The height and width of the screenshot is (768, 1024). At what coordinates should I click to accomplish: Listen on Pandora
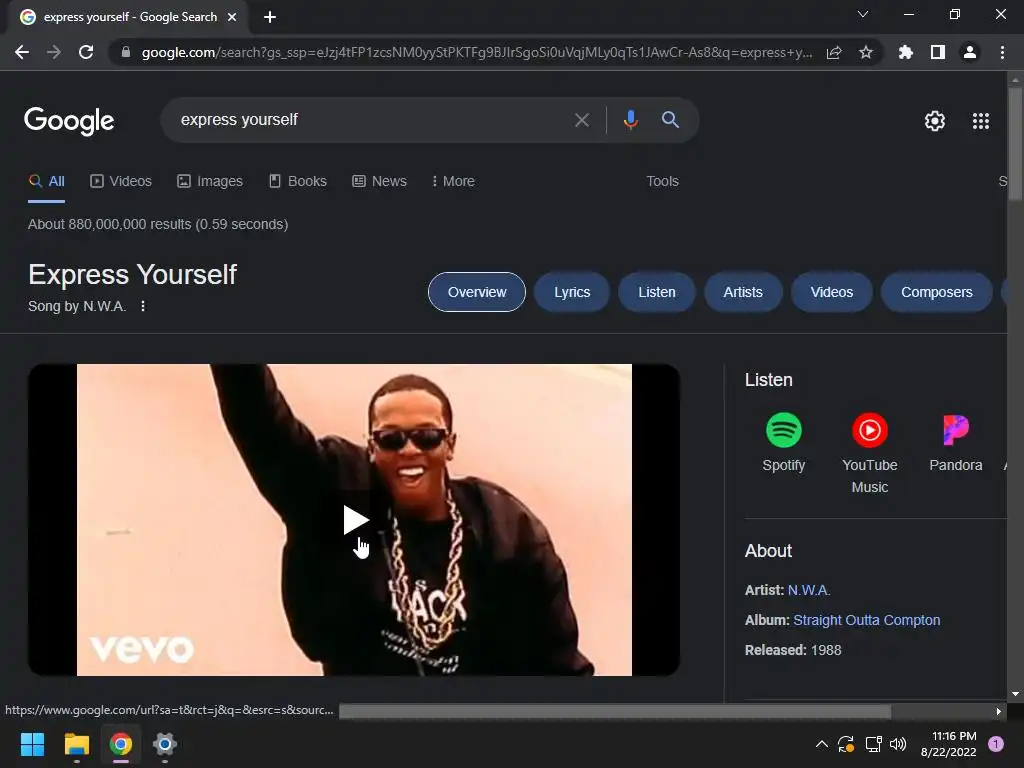coord(956,443)
